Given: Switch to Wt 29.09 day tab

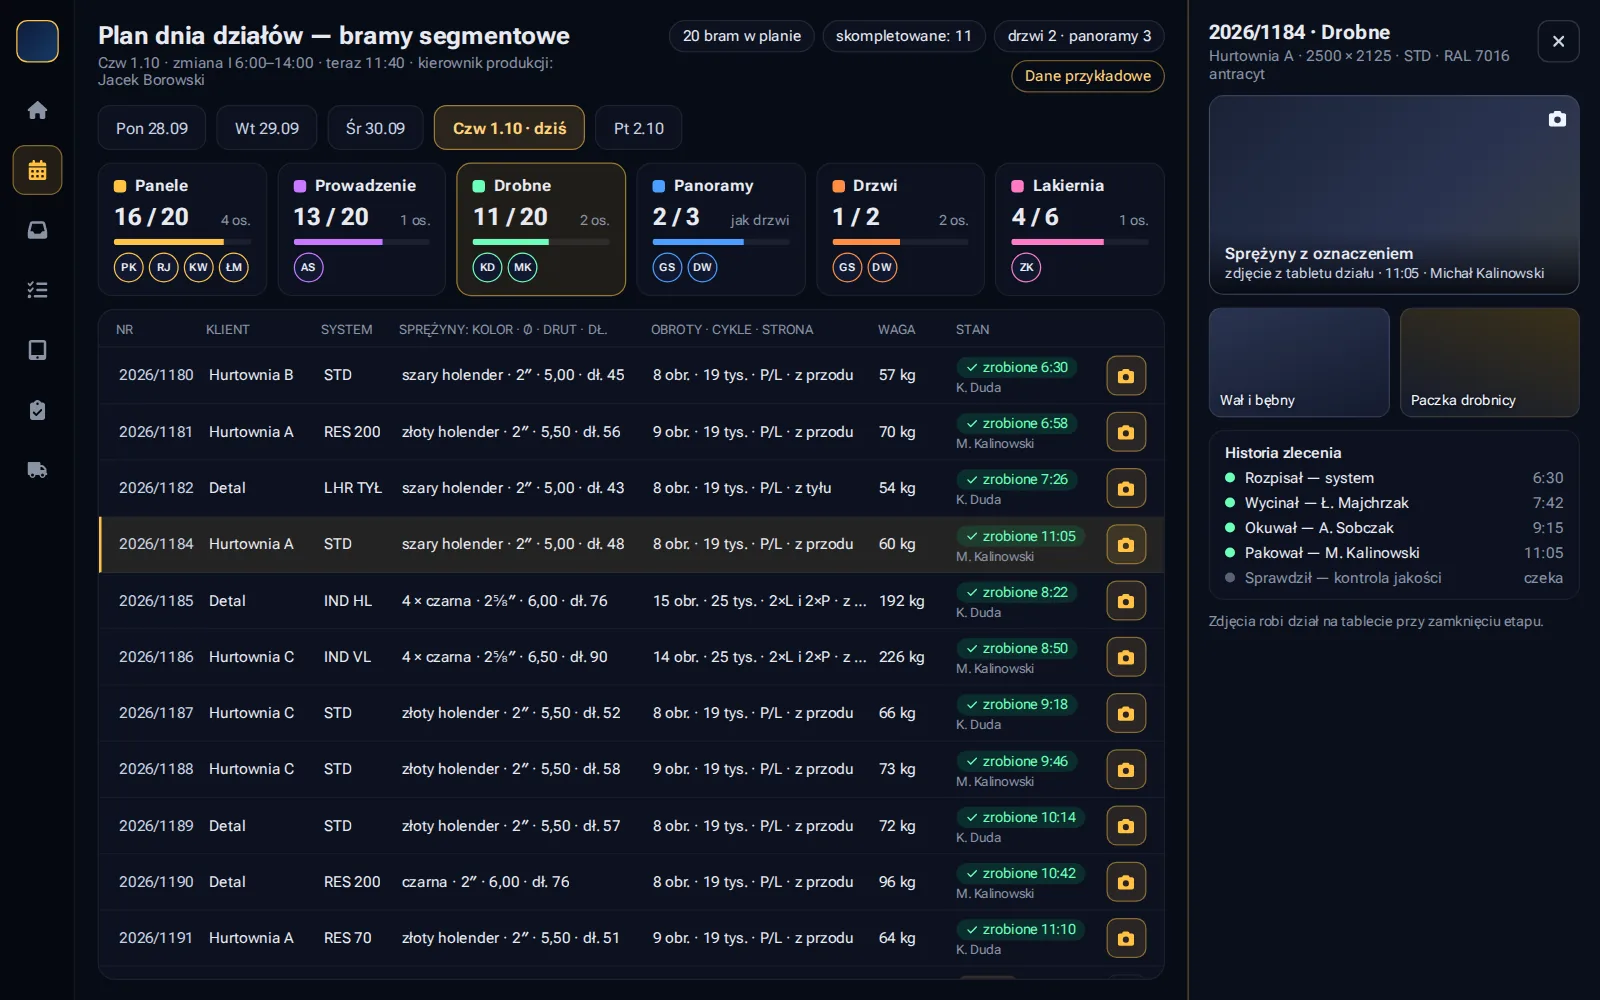Looking at the screenshot, I should click(267, 128).
